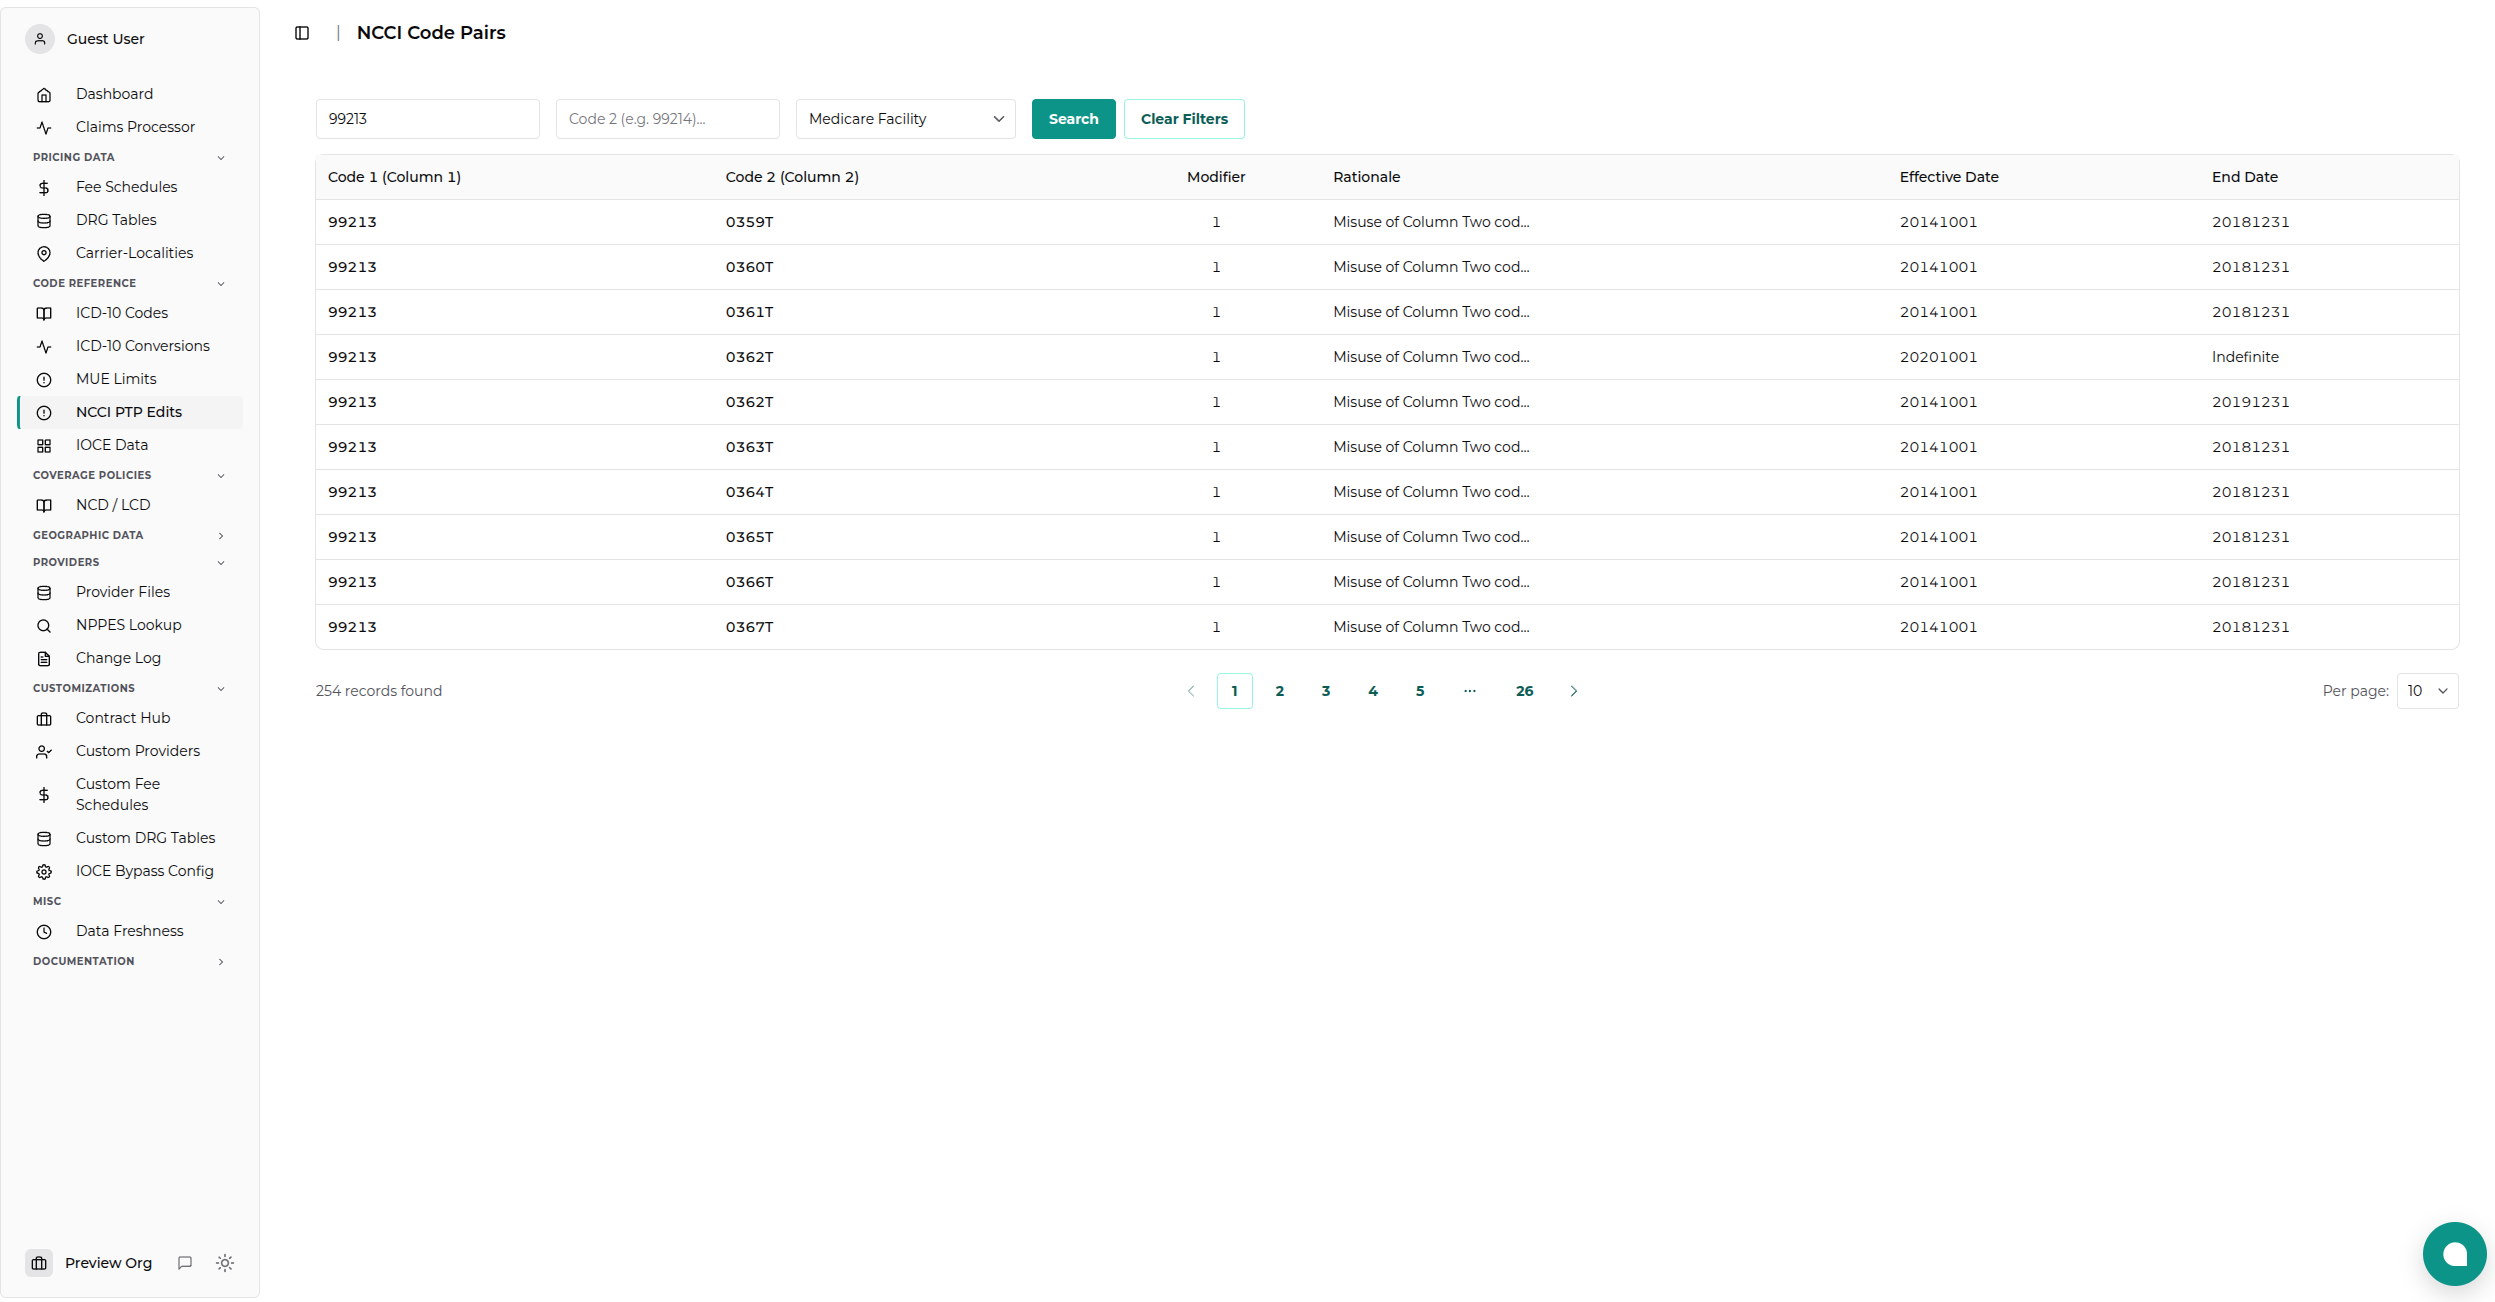
Task: Click the IOCE Data grid icon
Action: coord(44,446)
